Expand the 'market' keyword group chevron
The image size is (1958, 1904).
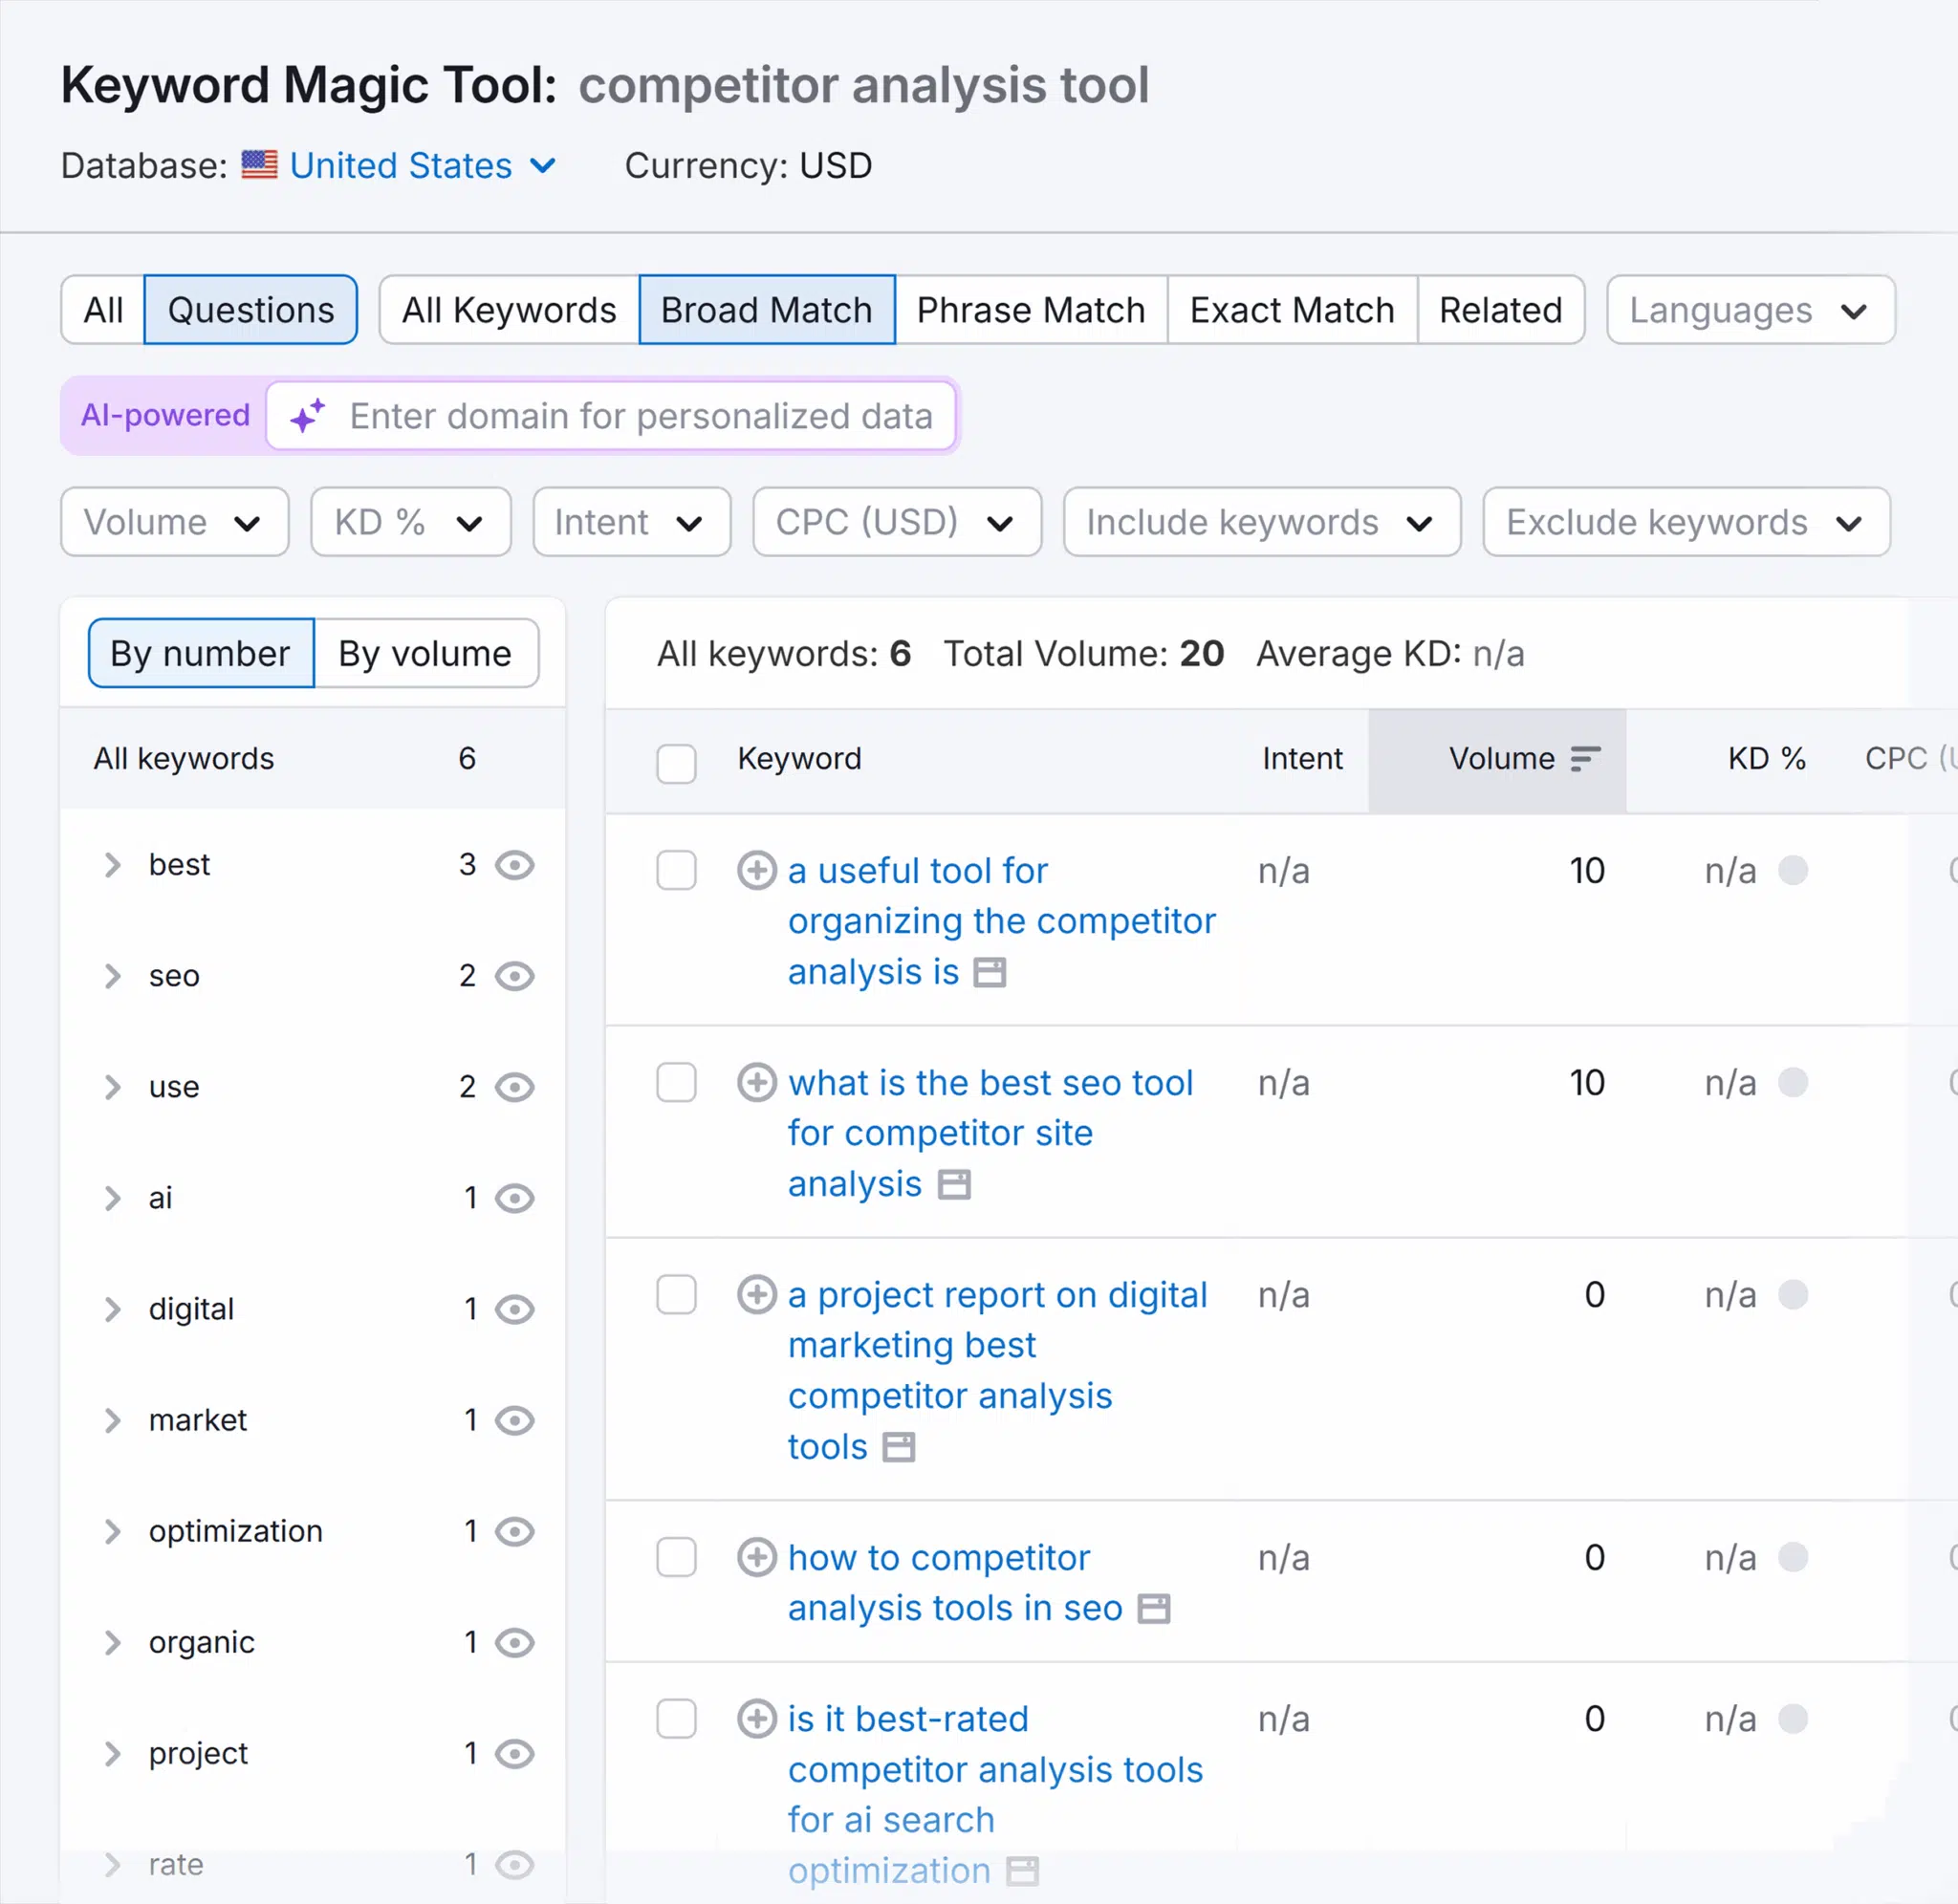112,1419
